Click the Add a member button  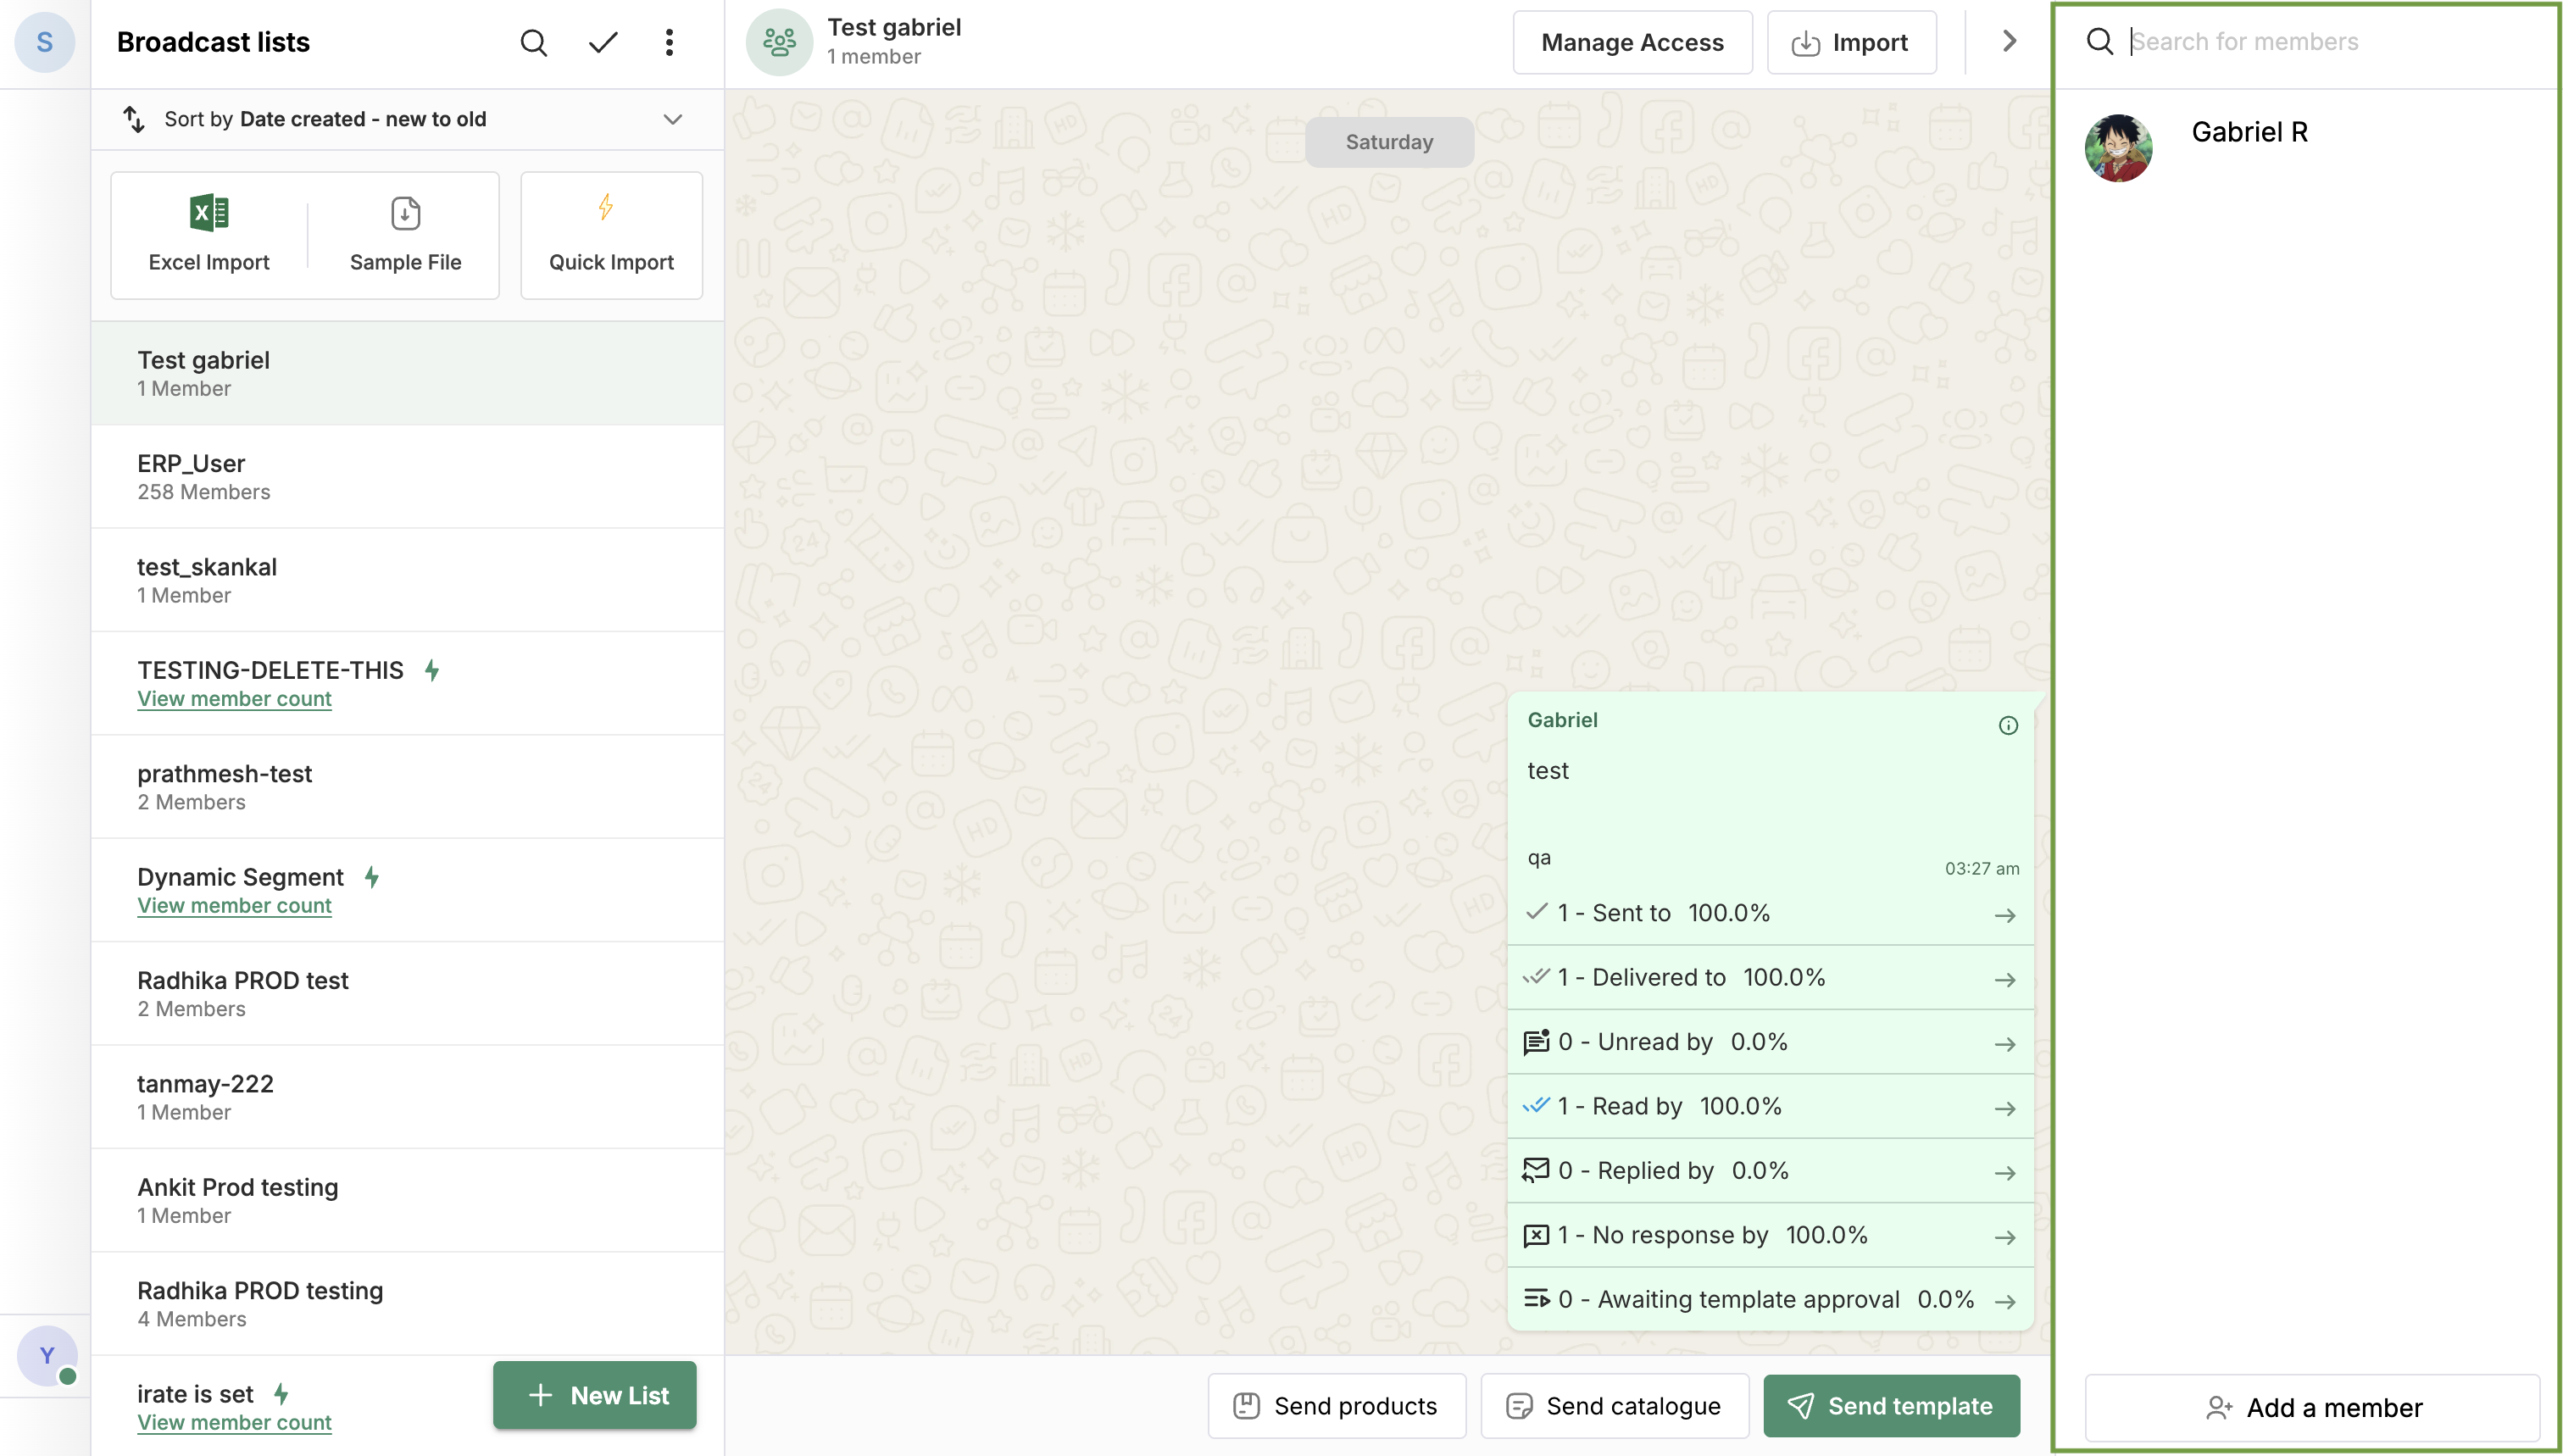[x=2312, y=1407]
